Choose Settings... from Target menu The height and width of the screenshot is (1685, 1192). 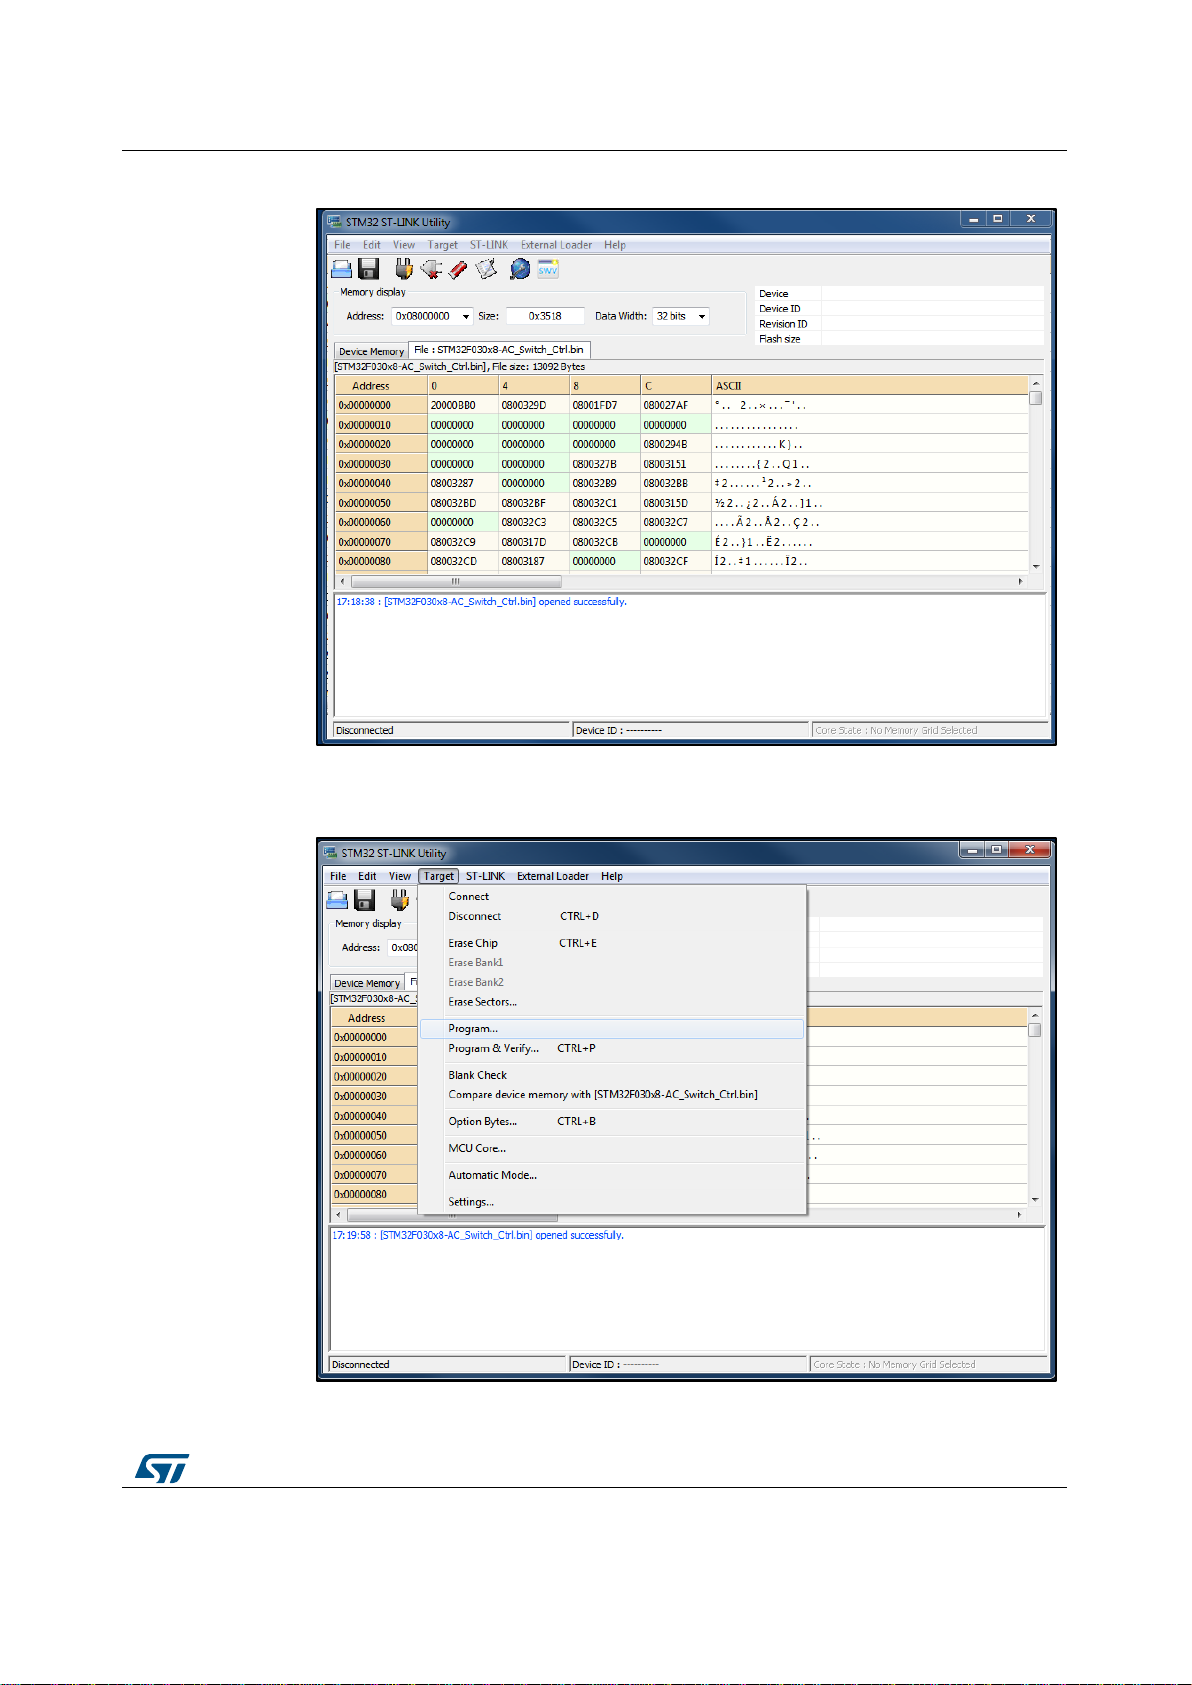coord(612,1203)
